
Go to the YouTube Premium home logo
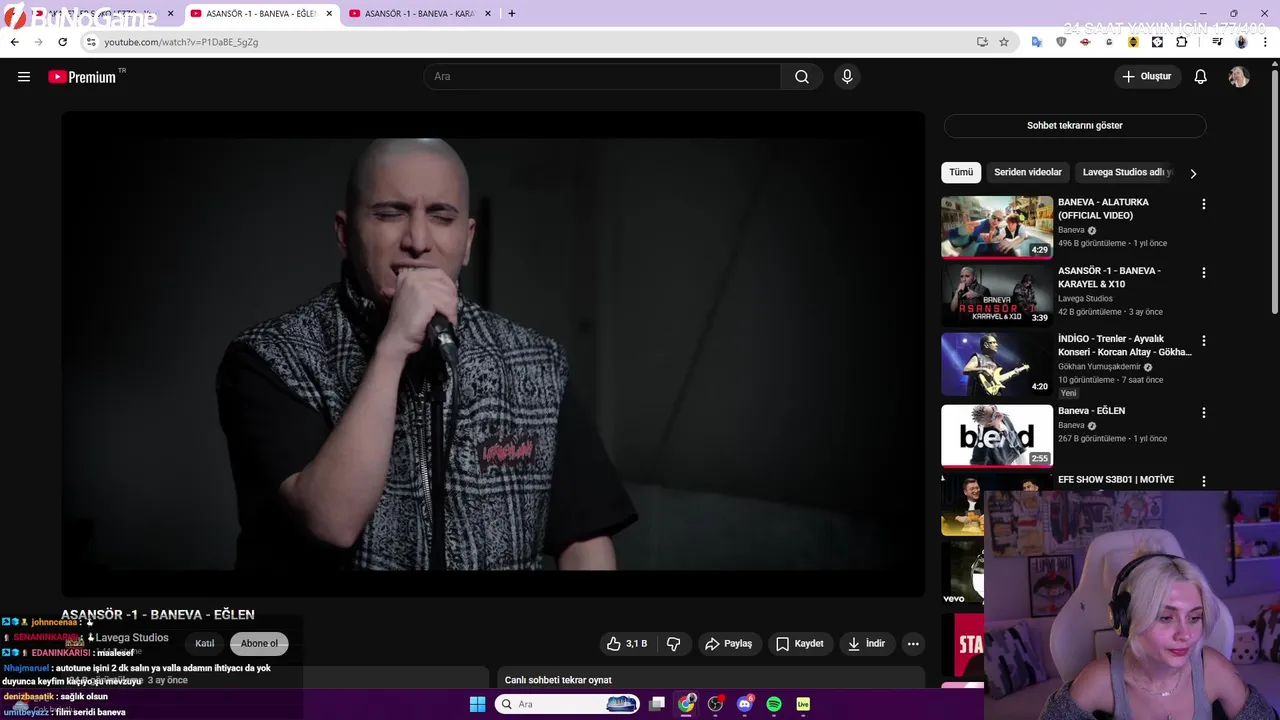(82, 77)
